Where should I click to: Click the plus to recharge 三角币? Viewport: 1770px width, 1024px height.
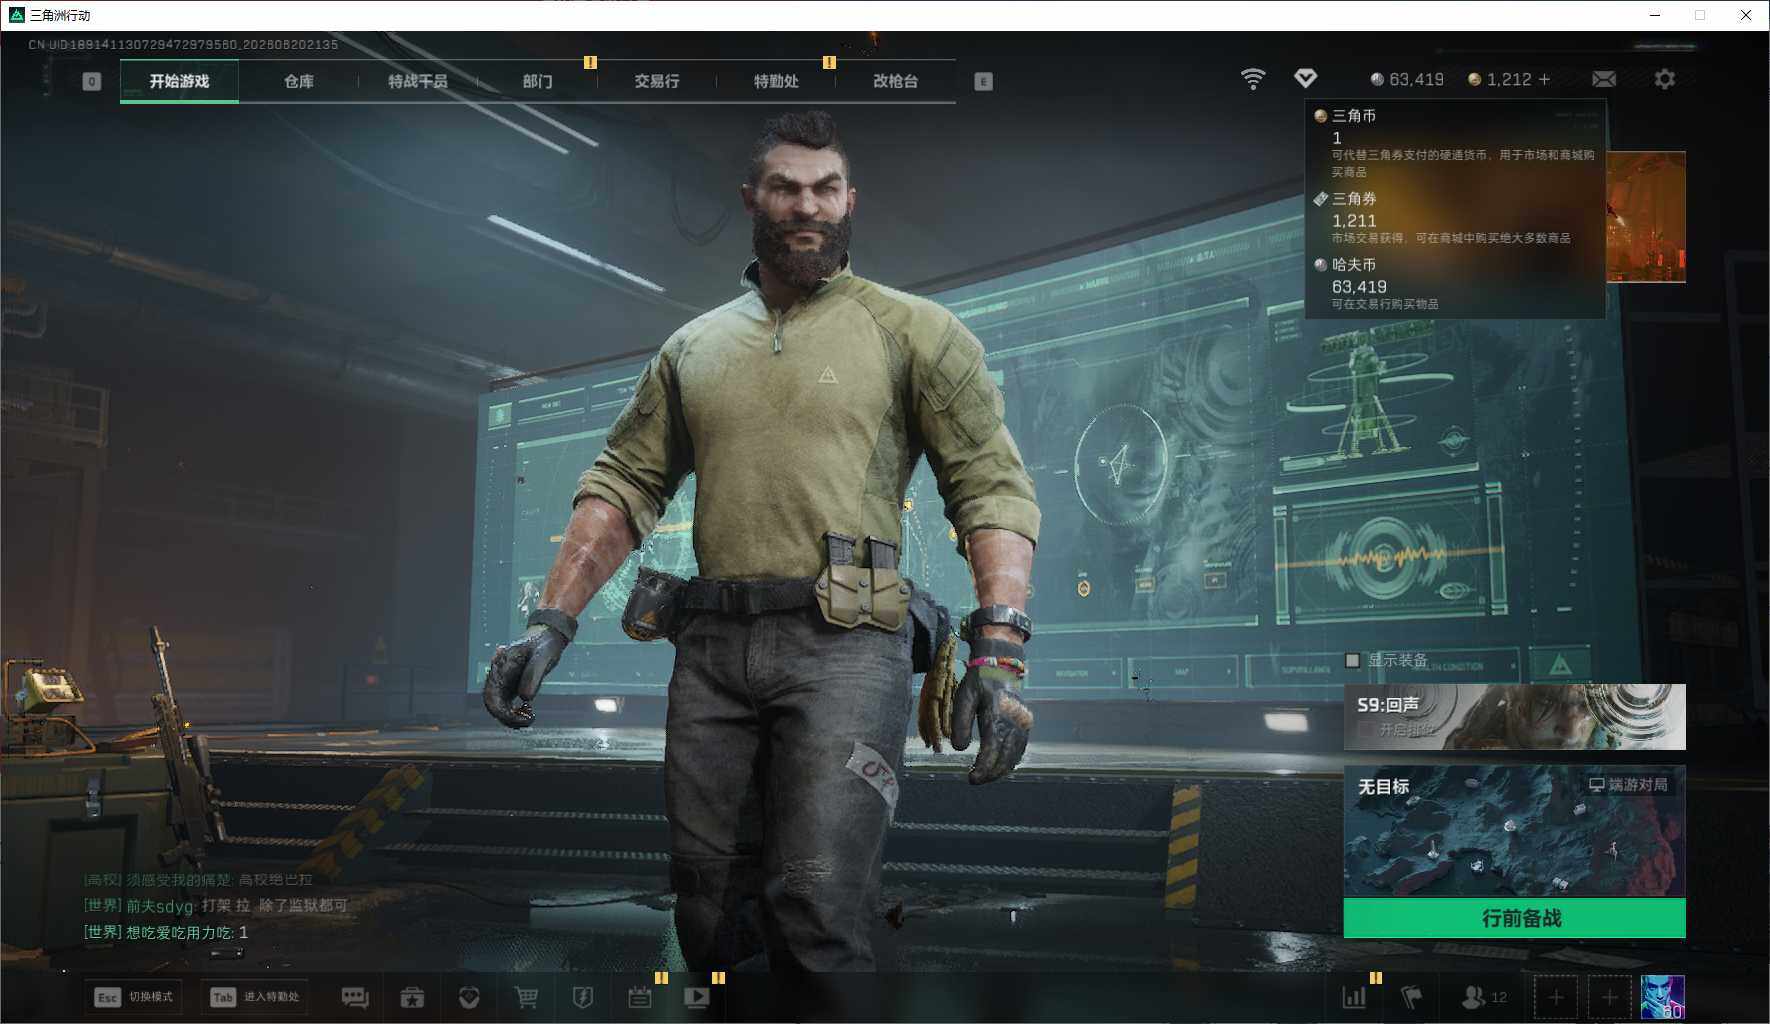pos(1544,79)
